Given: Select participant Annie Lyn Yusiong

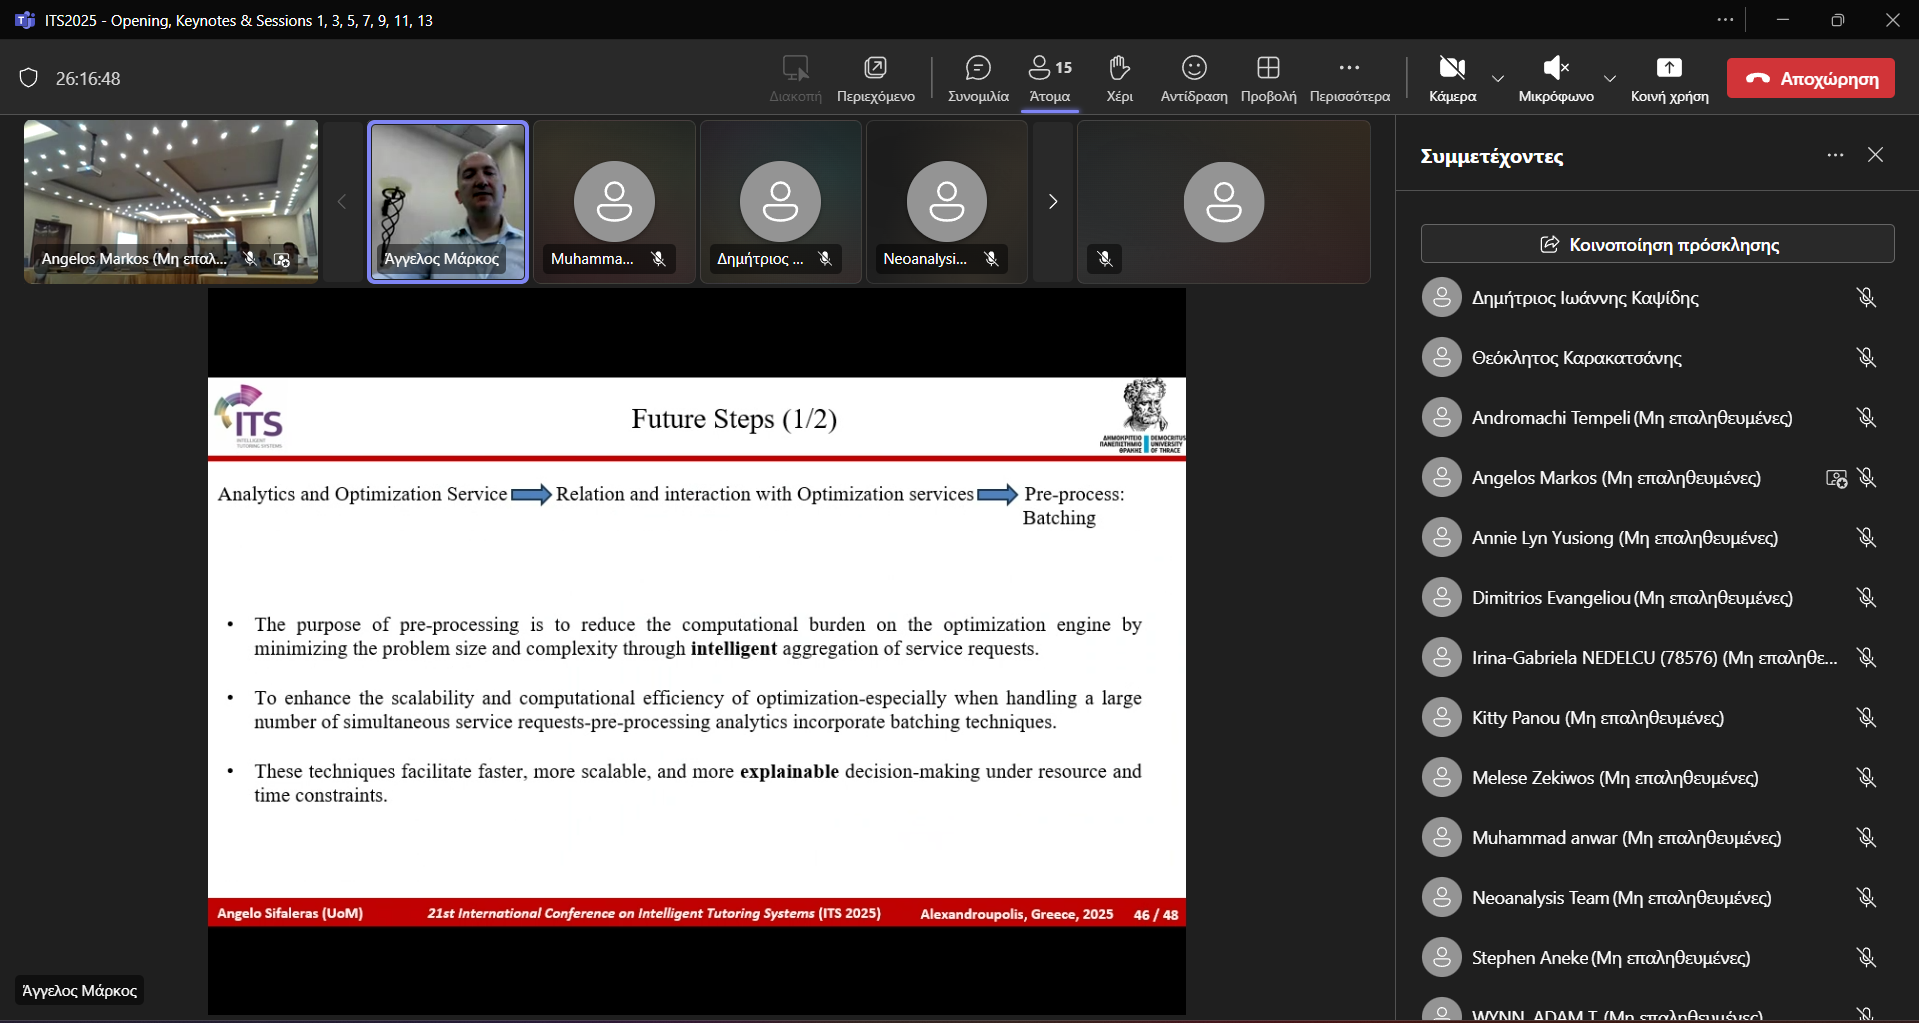Looking at the screenshot, I should (x=1657, y=537).
